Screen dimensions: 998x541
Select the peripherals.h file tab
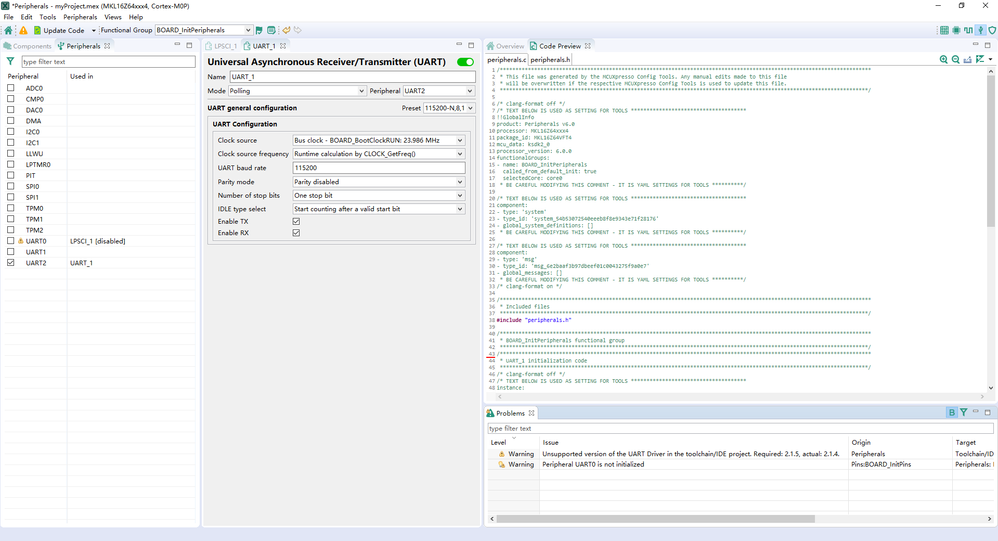[551, 60]
